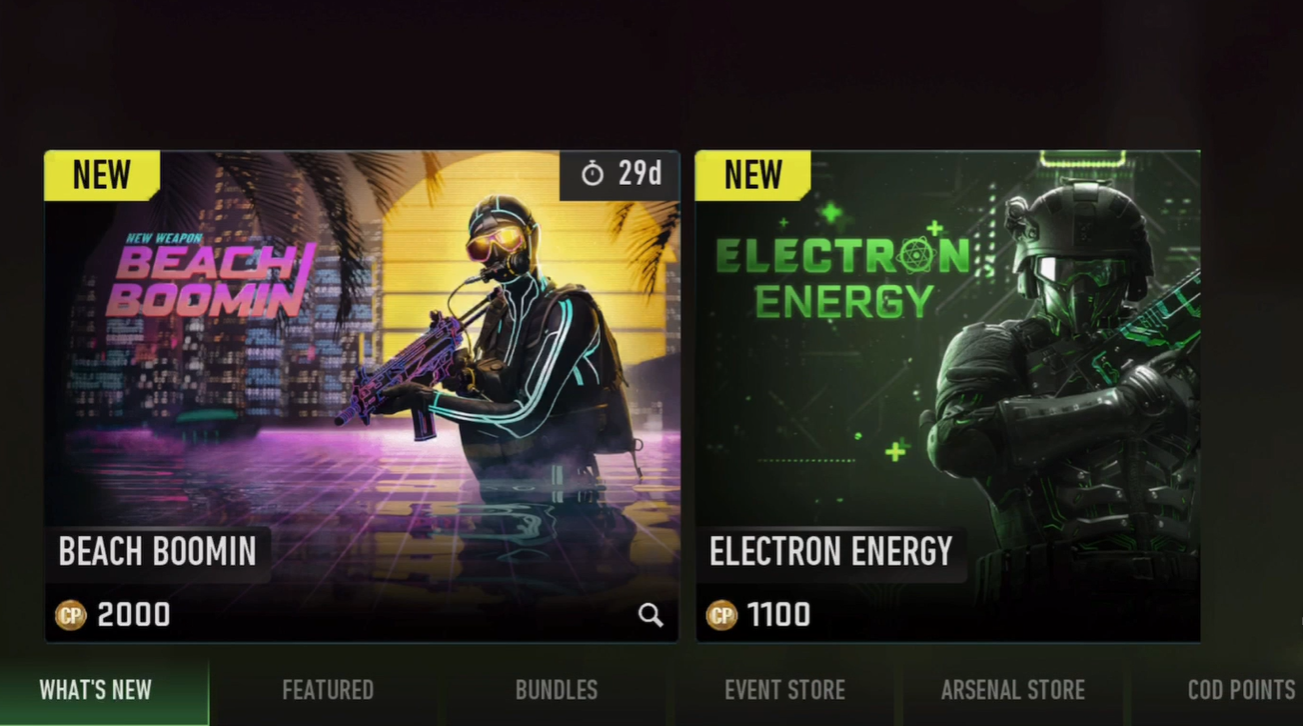1303x726 pixels.
Task: Open the COD Points tab
Action: click(x=1241, y=690)
